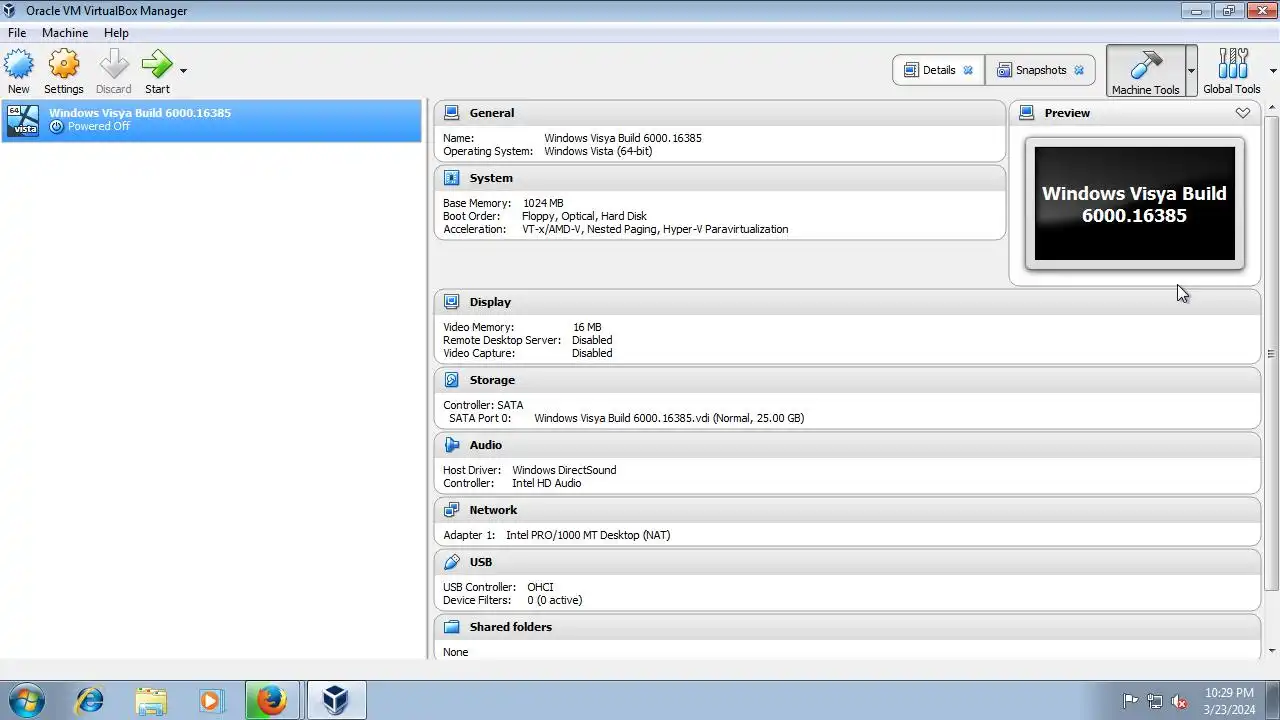Click the SATA Port 0 vdi entry
This screenshot has width=1280, height=720.
click(x=669, y=418)
